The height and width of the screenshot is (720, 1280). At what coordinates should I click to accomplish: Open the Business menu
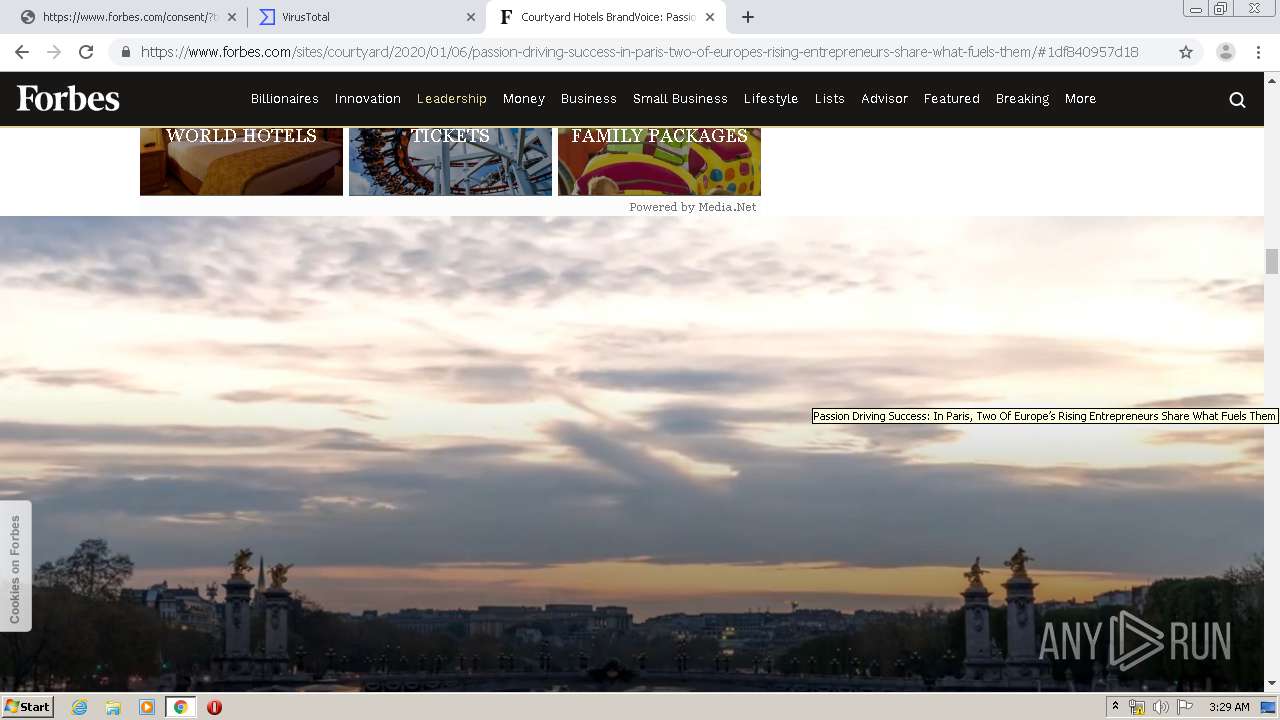tap(589, 99)
